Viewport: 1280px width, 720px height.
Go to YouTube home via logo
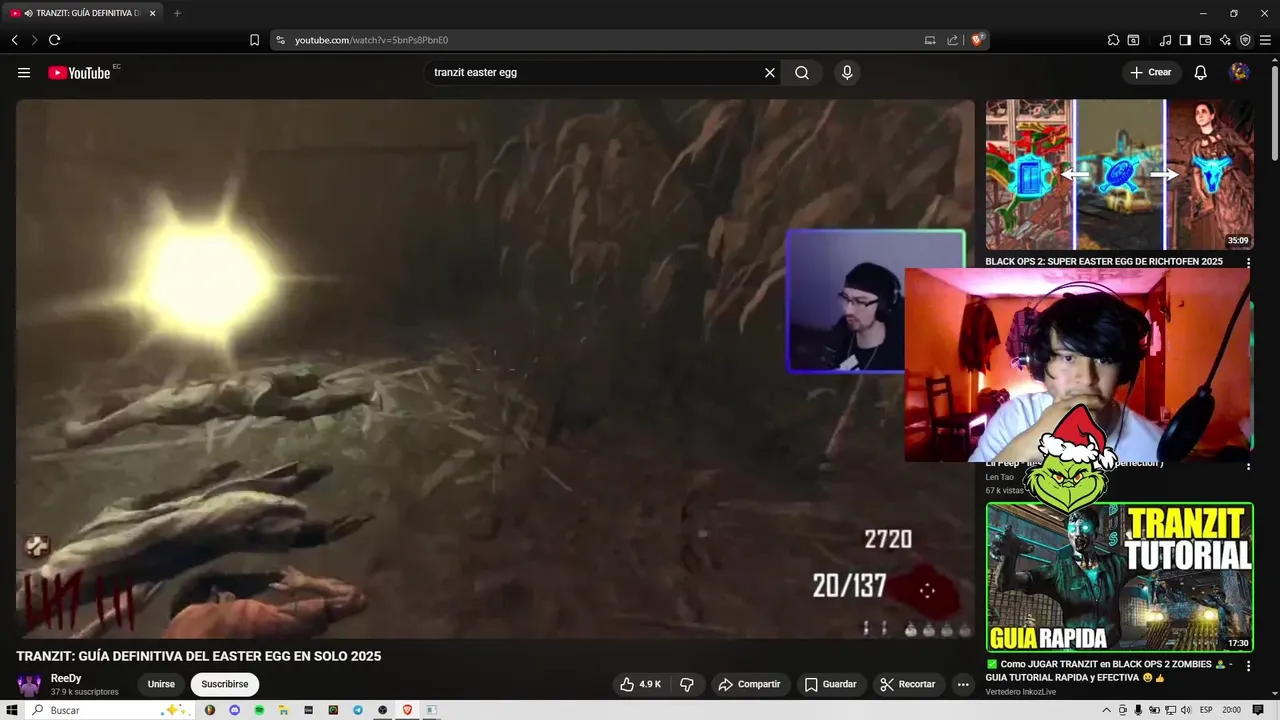(x=79, y=73)
